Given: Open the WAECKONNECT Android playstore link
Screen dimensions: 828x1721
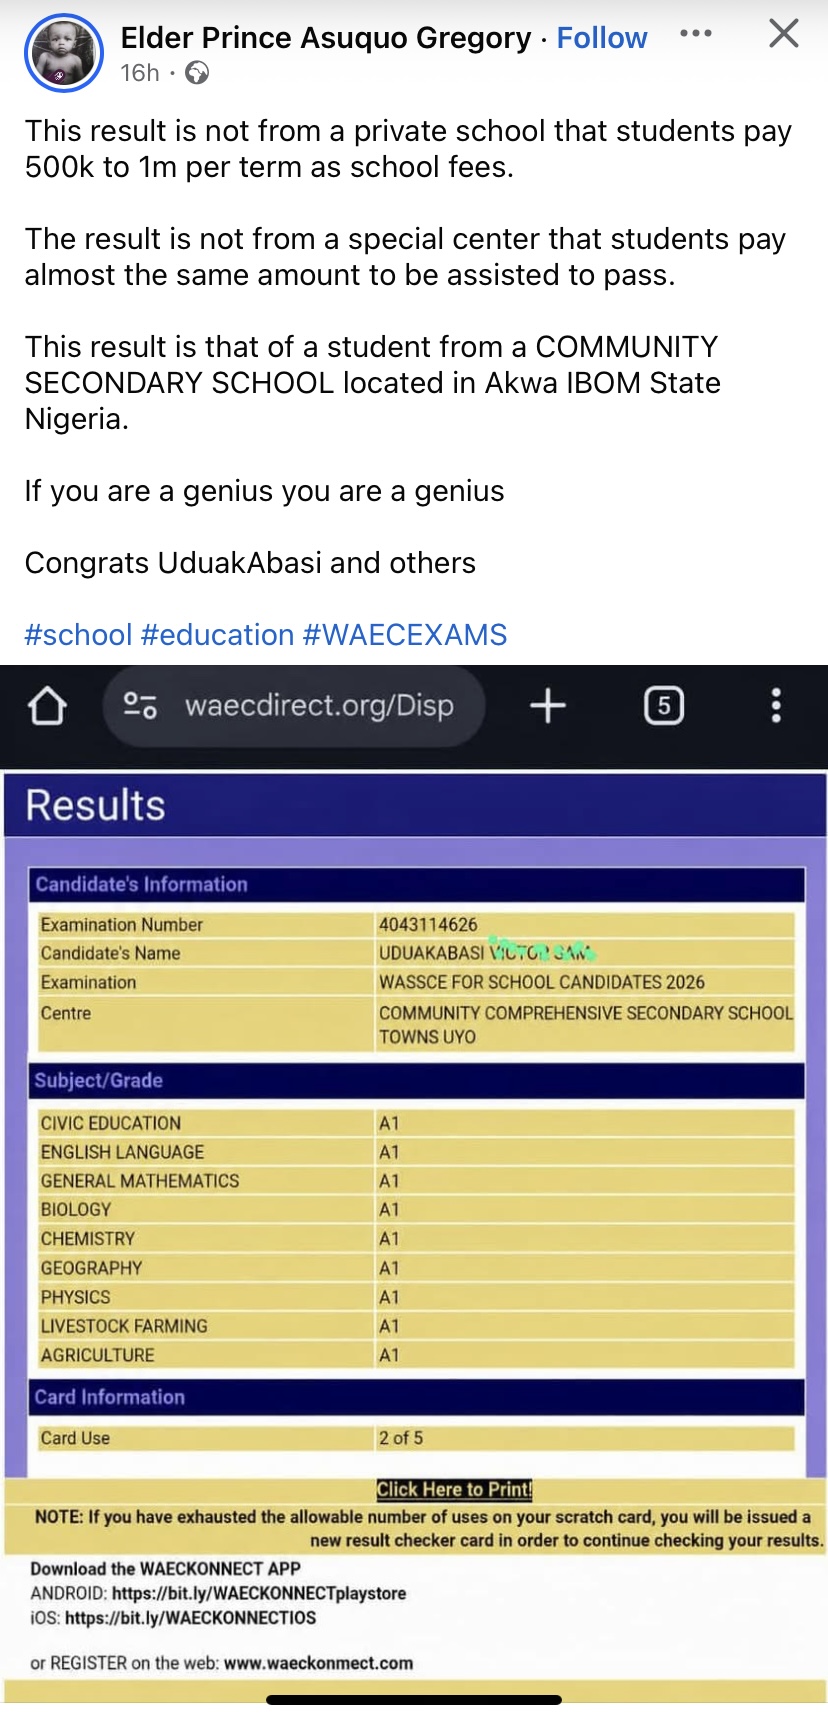Looking at the screenshot, I should pos(259,1593).
